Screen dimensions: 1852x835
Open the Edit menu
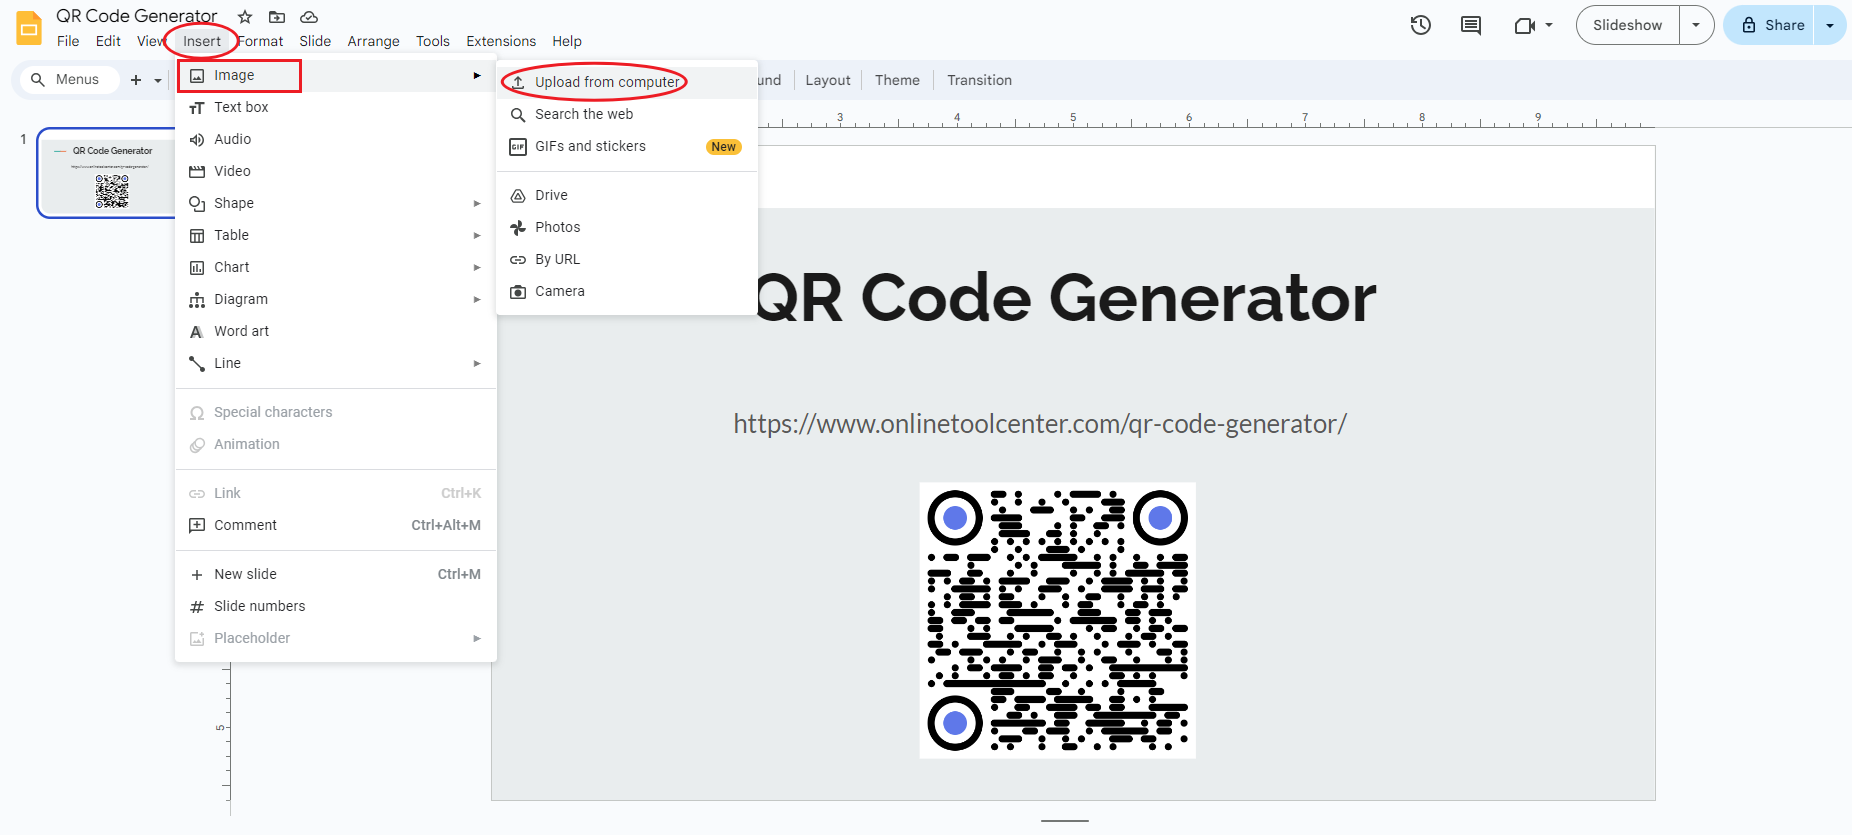point(108,41)
